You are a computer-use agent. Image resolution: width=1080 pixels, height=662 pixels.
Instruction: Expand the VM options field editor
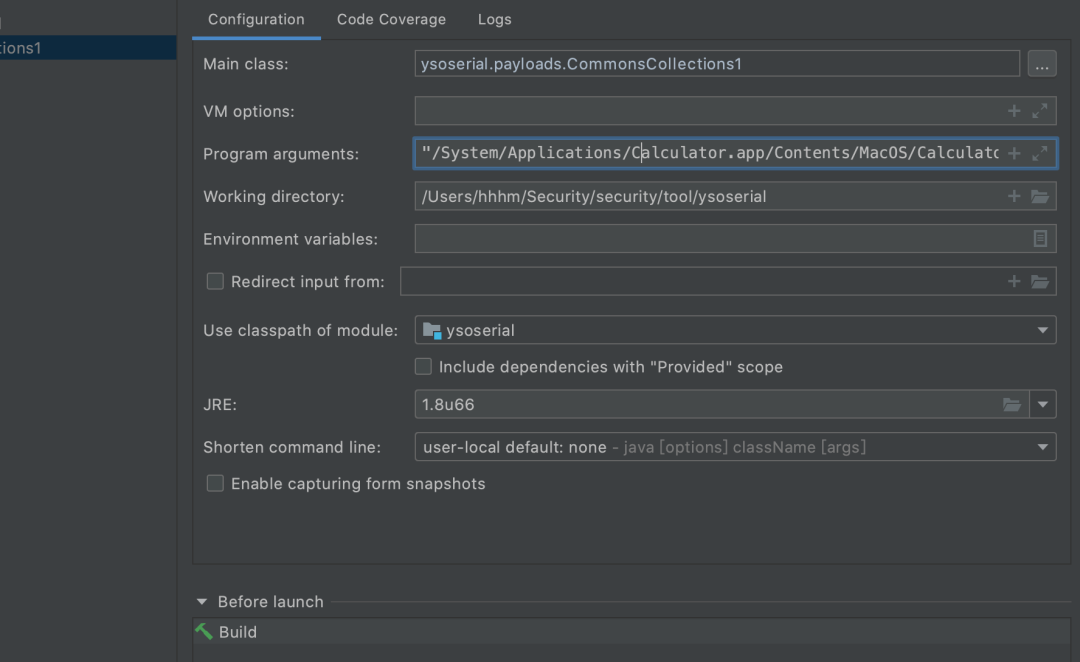[x=1040, y=111]
